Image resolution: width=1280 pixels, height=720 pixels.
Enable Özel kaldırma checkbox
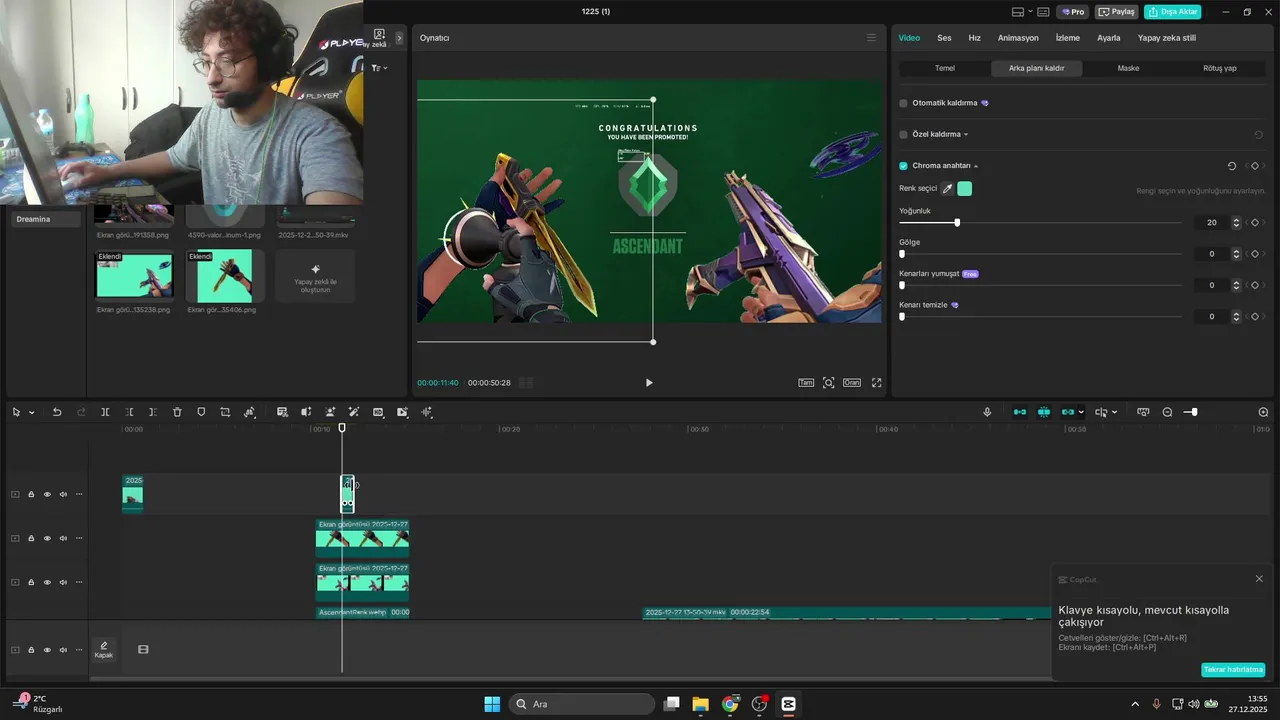(904, 134)
